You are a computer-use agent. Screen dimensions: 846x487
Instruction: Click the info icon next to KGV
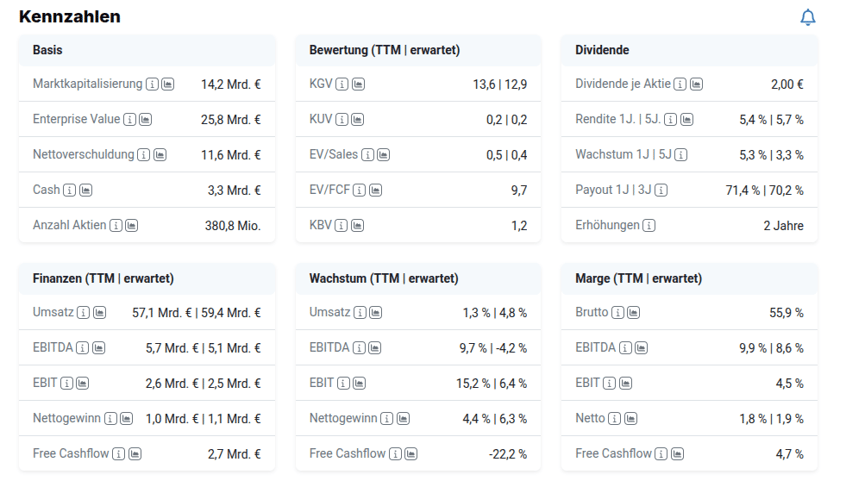(x=342, y=85)
